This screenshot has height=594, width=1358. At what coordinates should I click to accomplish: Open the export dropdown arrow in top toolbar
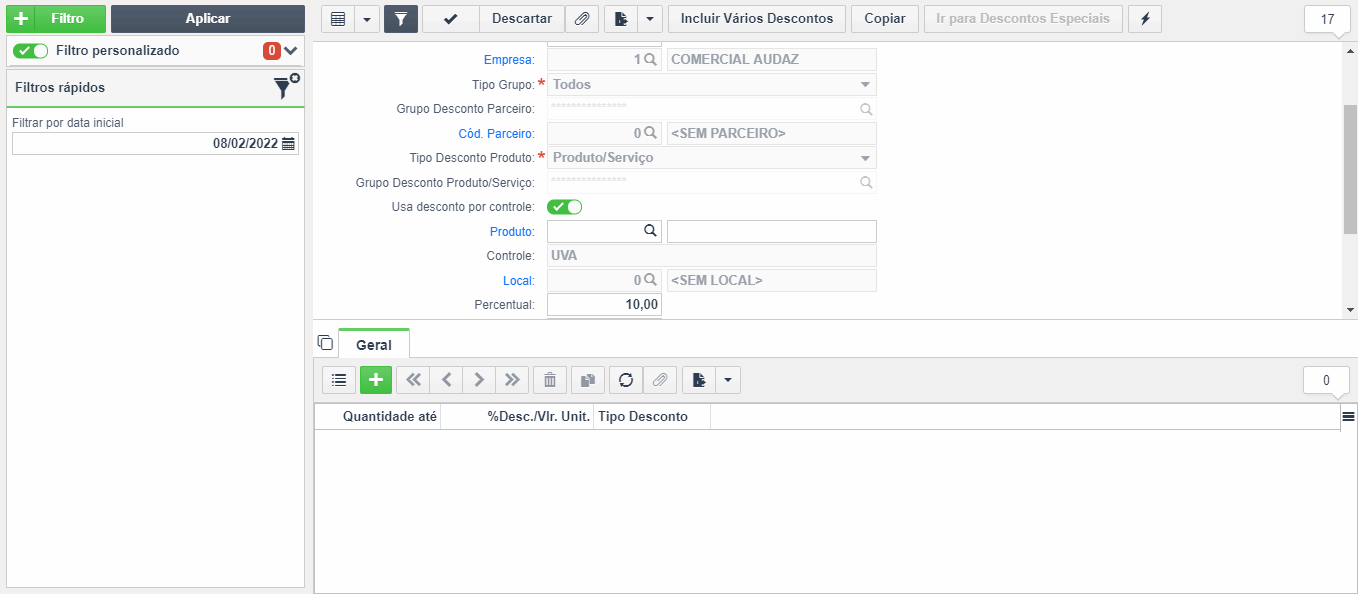(651, 19)
